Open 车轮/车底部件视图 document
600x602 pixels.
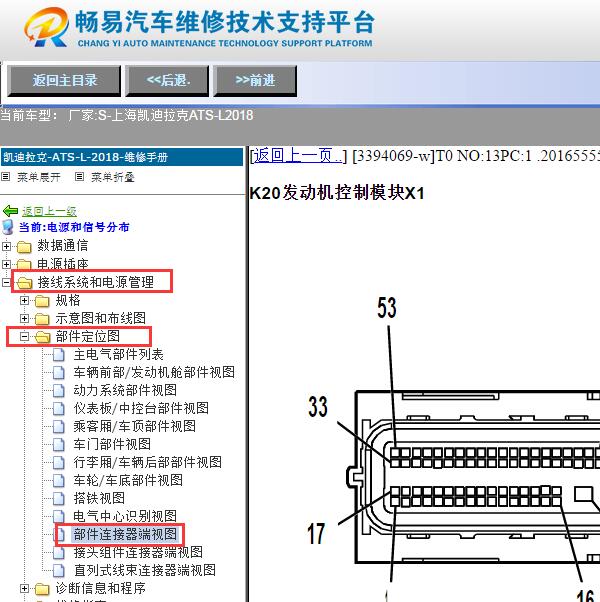click(x=128, y=480)
